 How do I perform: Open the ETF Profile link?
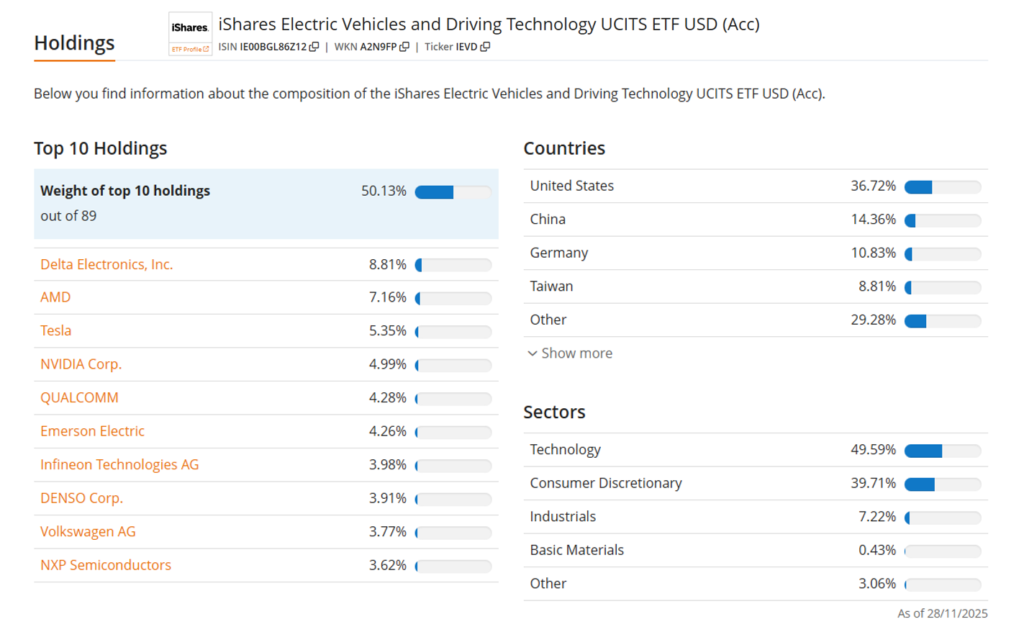[x=190, y=48]
